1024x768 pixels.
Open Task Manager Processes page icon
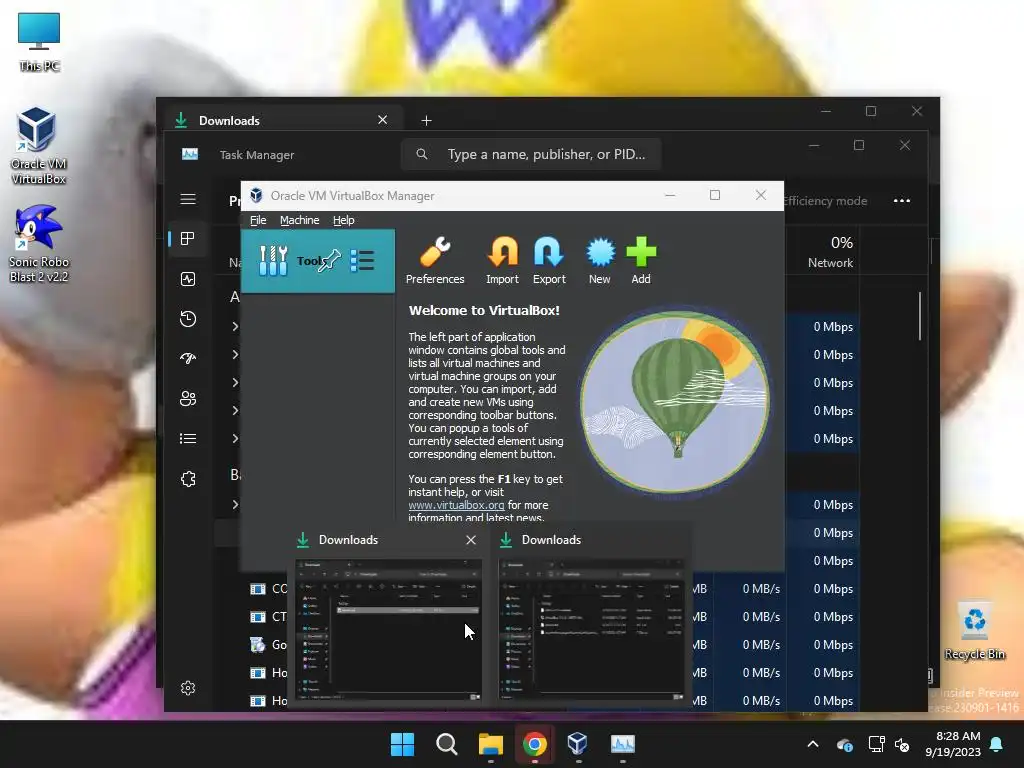click(x=188, y=238)
